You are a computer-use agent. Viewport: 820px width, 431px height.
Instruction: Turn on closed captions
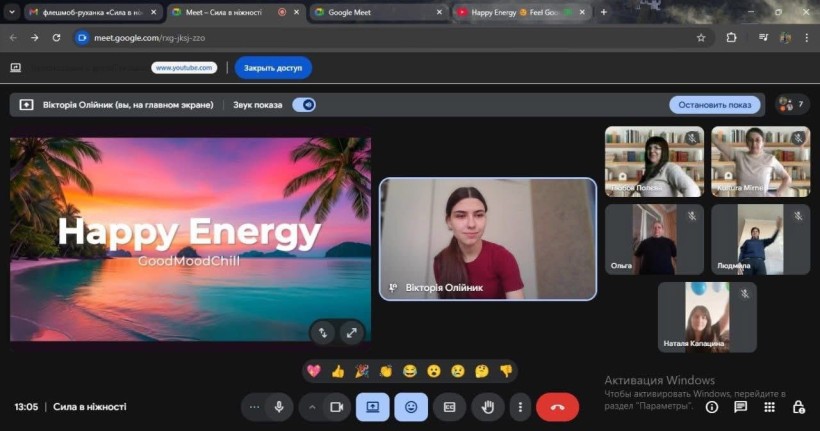(x=449, y=407)
